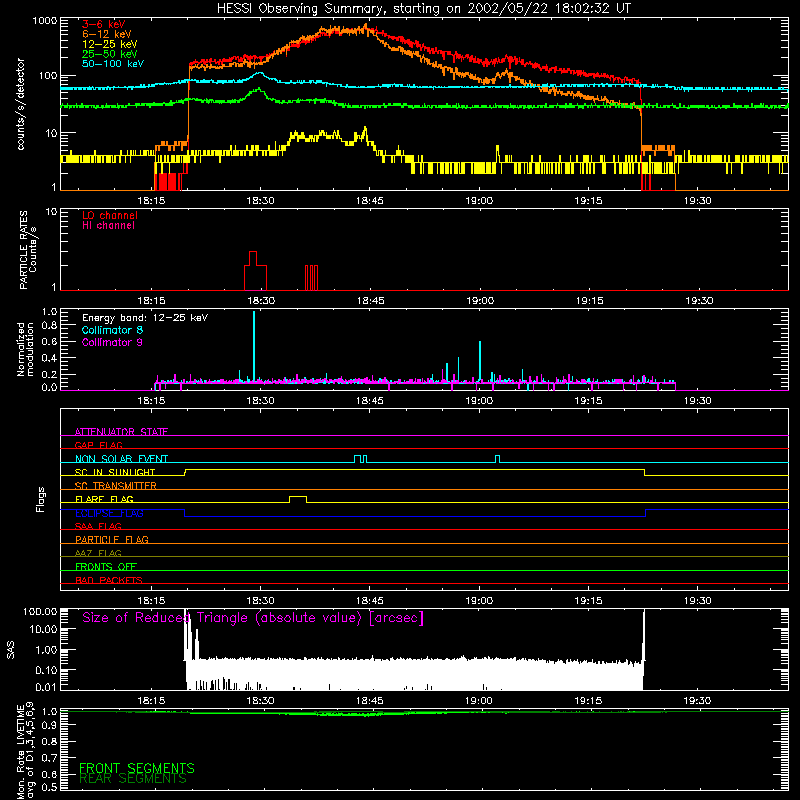Click the FLARE FLAG label

pos(104,499)
